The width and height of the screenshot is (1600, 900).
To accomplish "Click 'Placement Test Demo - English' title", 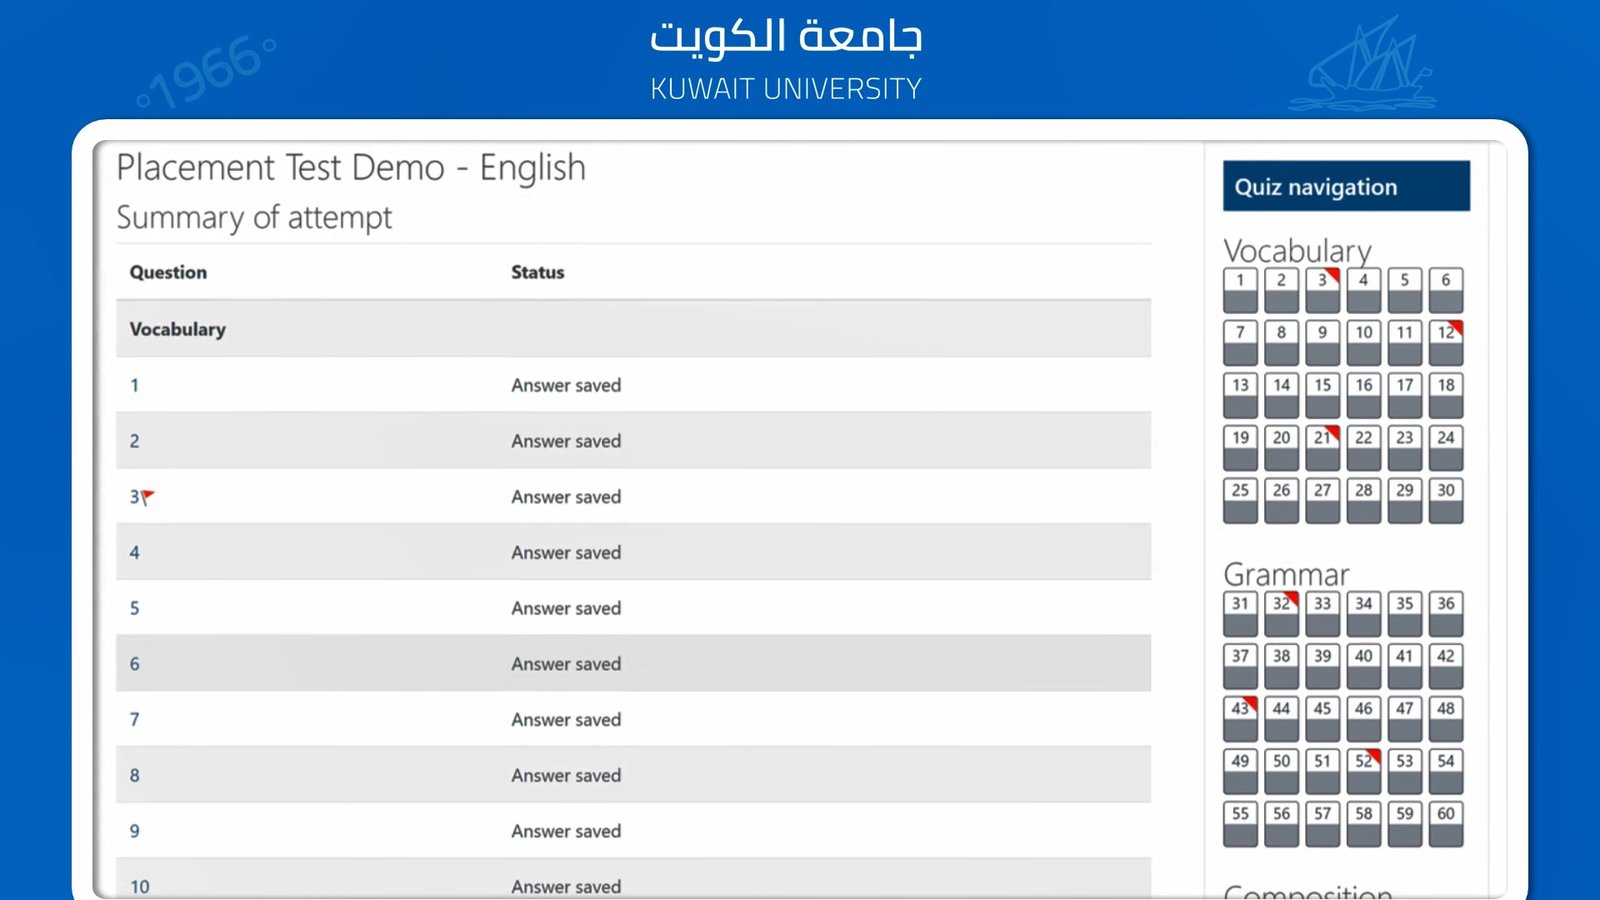I will [351, 167].
